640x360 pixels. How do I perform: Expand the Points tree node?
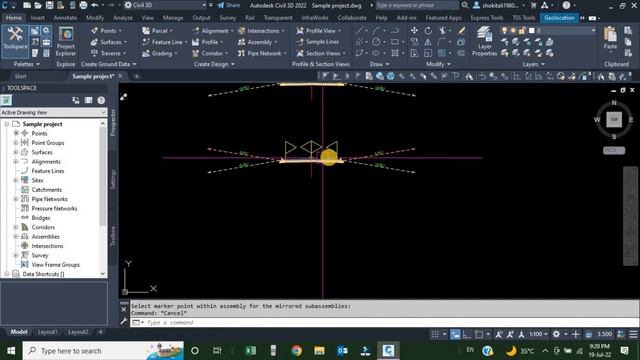coord(16,133)
